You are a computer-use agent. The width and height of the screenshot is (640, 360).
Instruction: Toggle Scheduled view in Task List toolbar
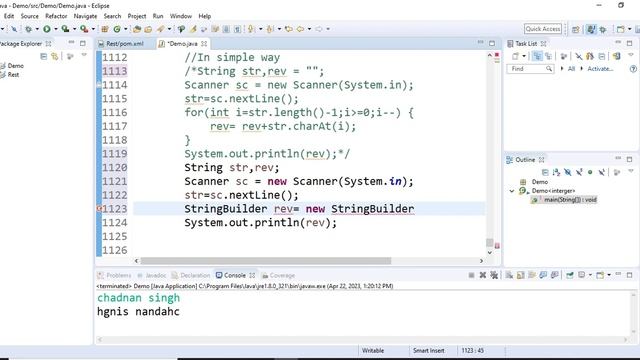[548, 56]
